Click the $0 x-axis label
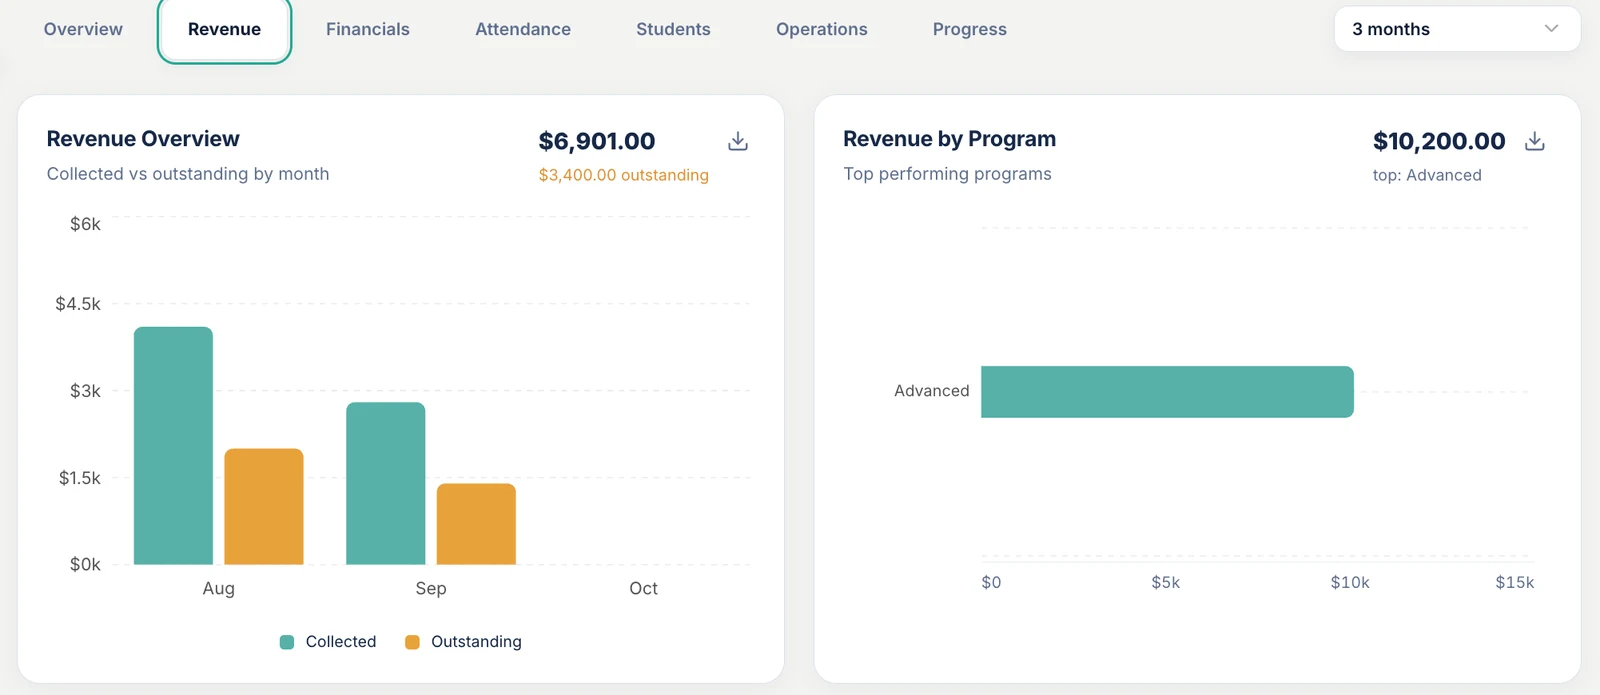 pyautogui.click(x=991, y=583)
